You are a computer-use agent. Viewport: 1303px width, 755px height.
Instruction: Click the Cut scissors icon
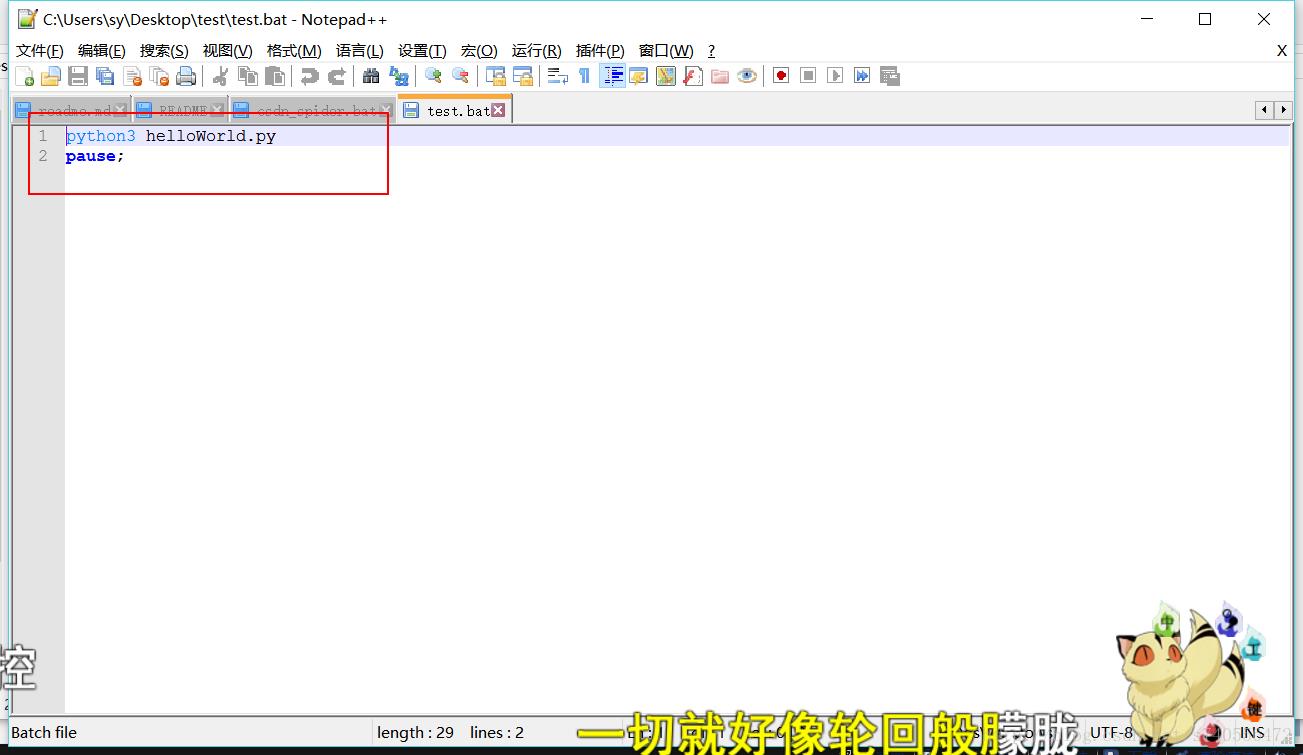point(220,76)
